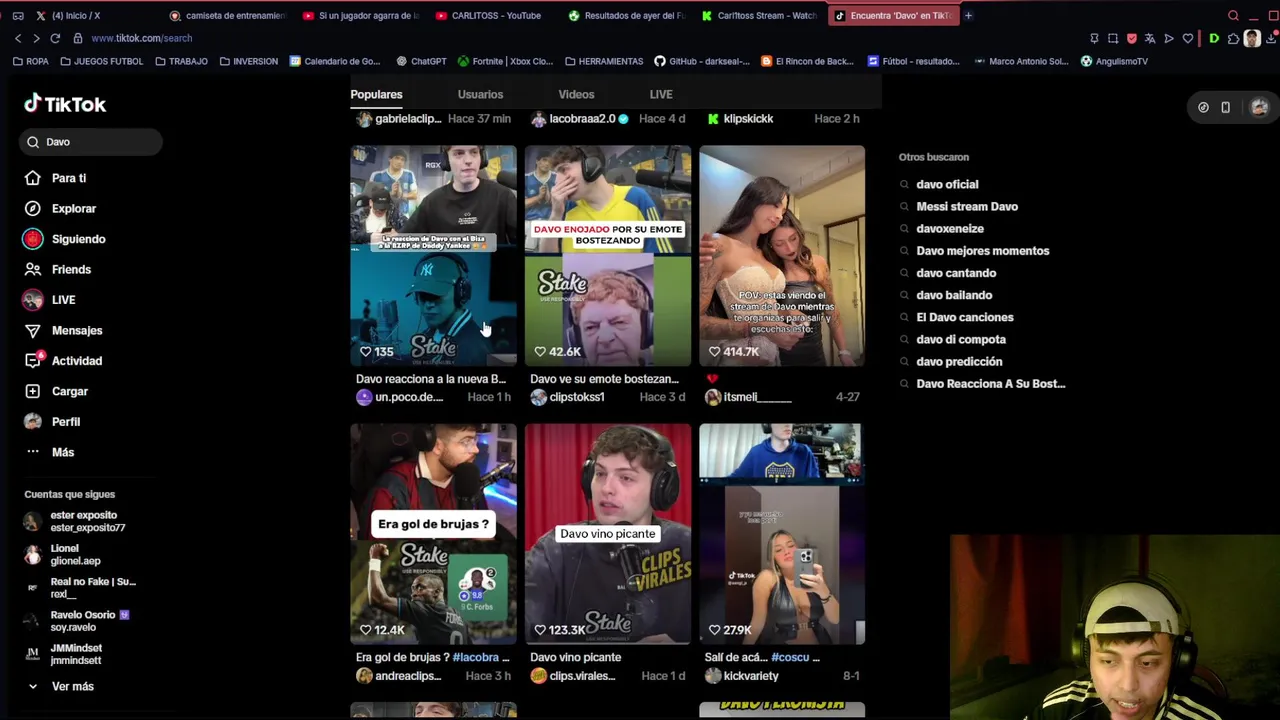Switch to the Videos tab
The width and height of the screenshot is (1280, 720).
click(x=576, y=94)
